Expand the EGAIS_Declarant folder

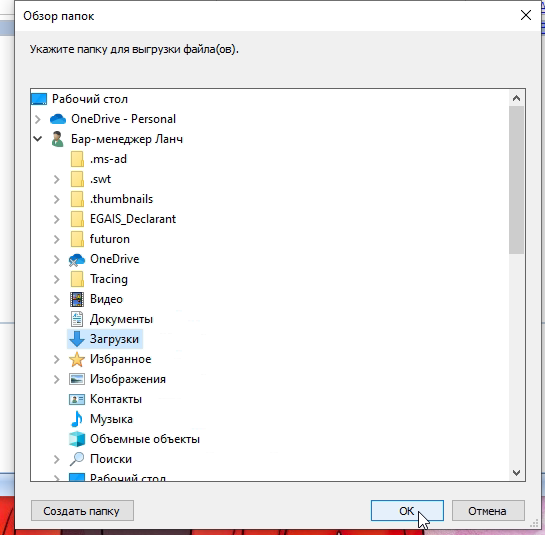pos(56,219)
